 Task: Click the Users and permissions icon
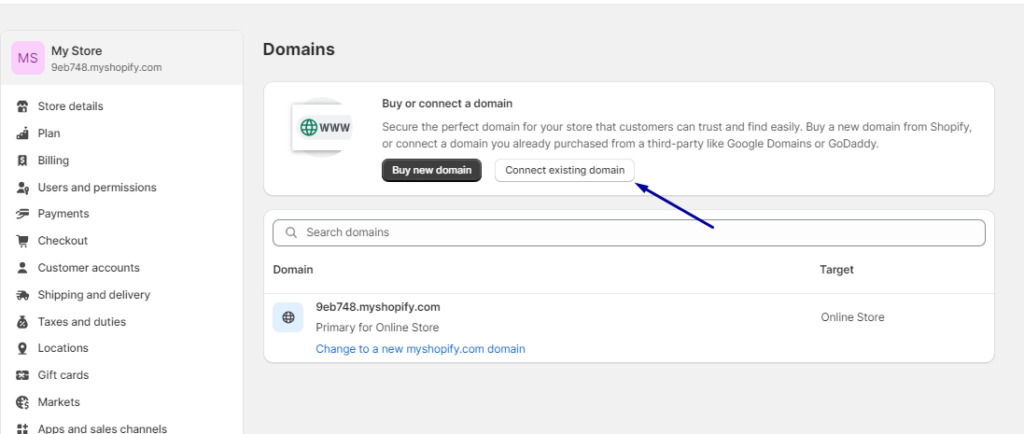coord(23,187)
